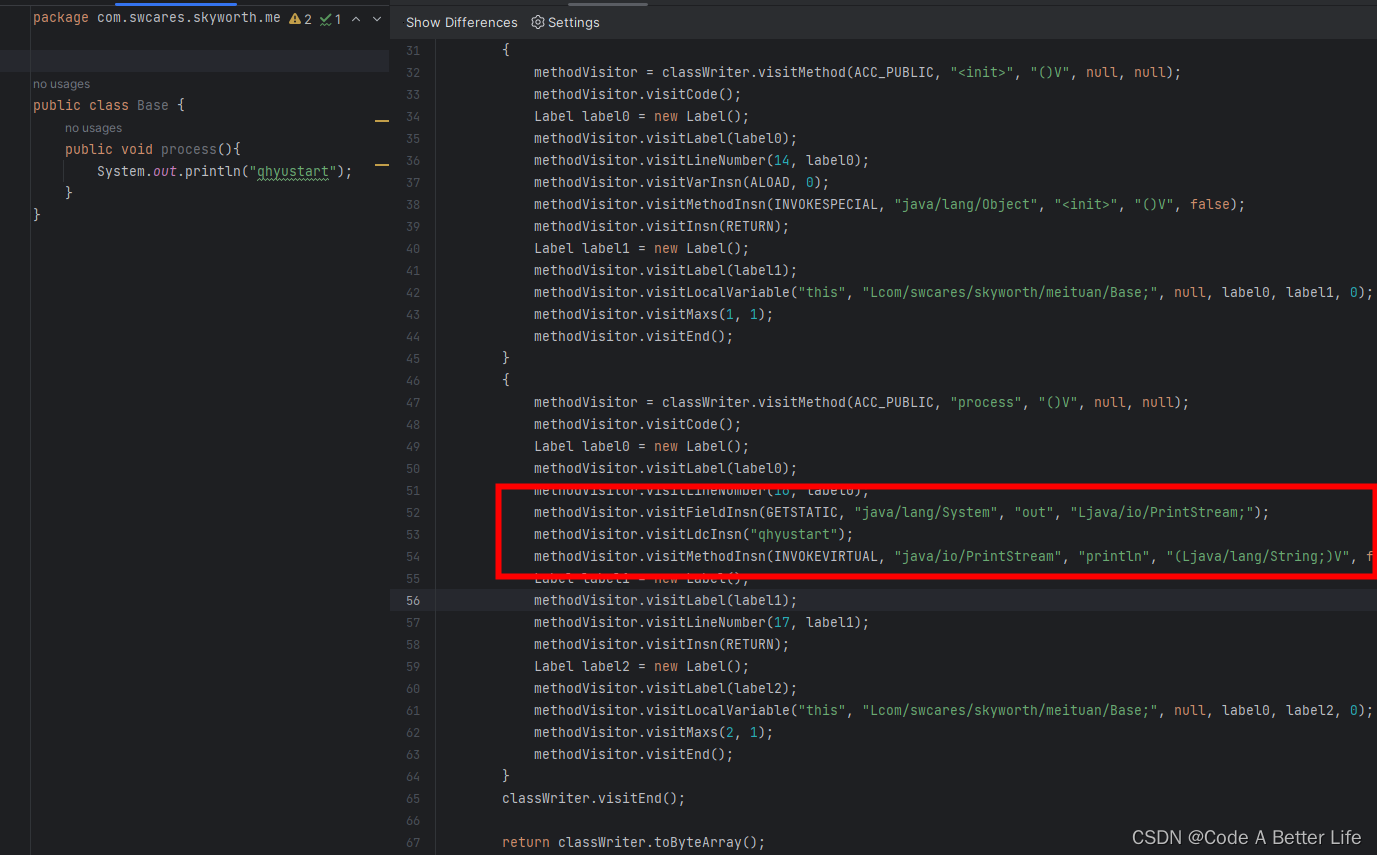The width and height of the screenshot is (1377, 855).
Task: Click line number 47 in the gutter
Action: [x=414, y=403]
